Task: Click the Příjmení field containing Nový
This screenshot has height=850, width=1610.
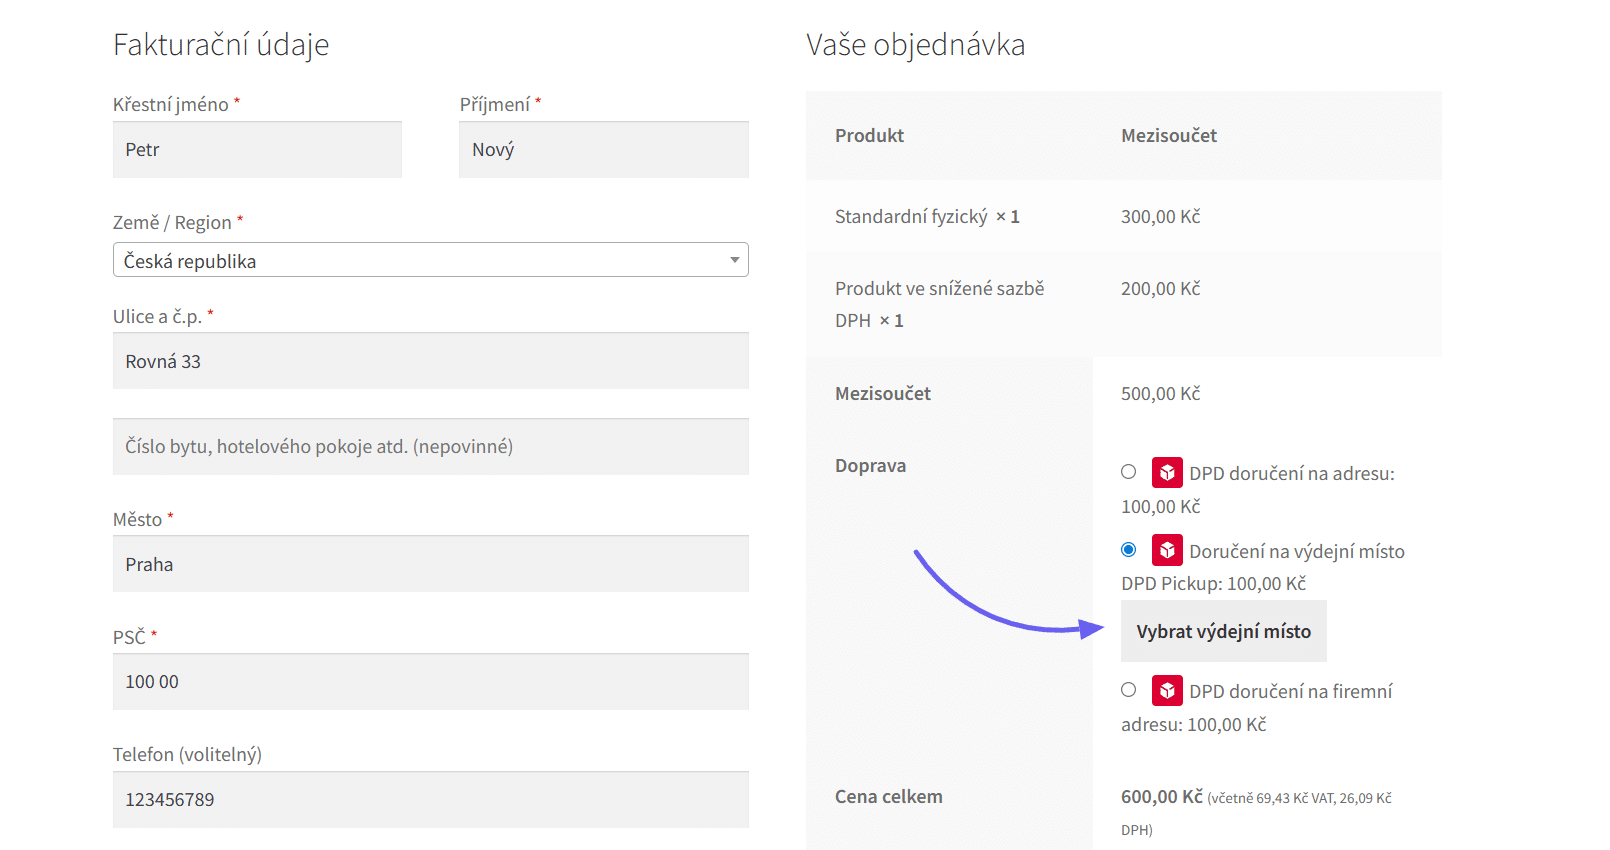Action: [x=603, y=150]
